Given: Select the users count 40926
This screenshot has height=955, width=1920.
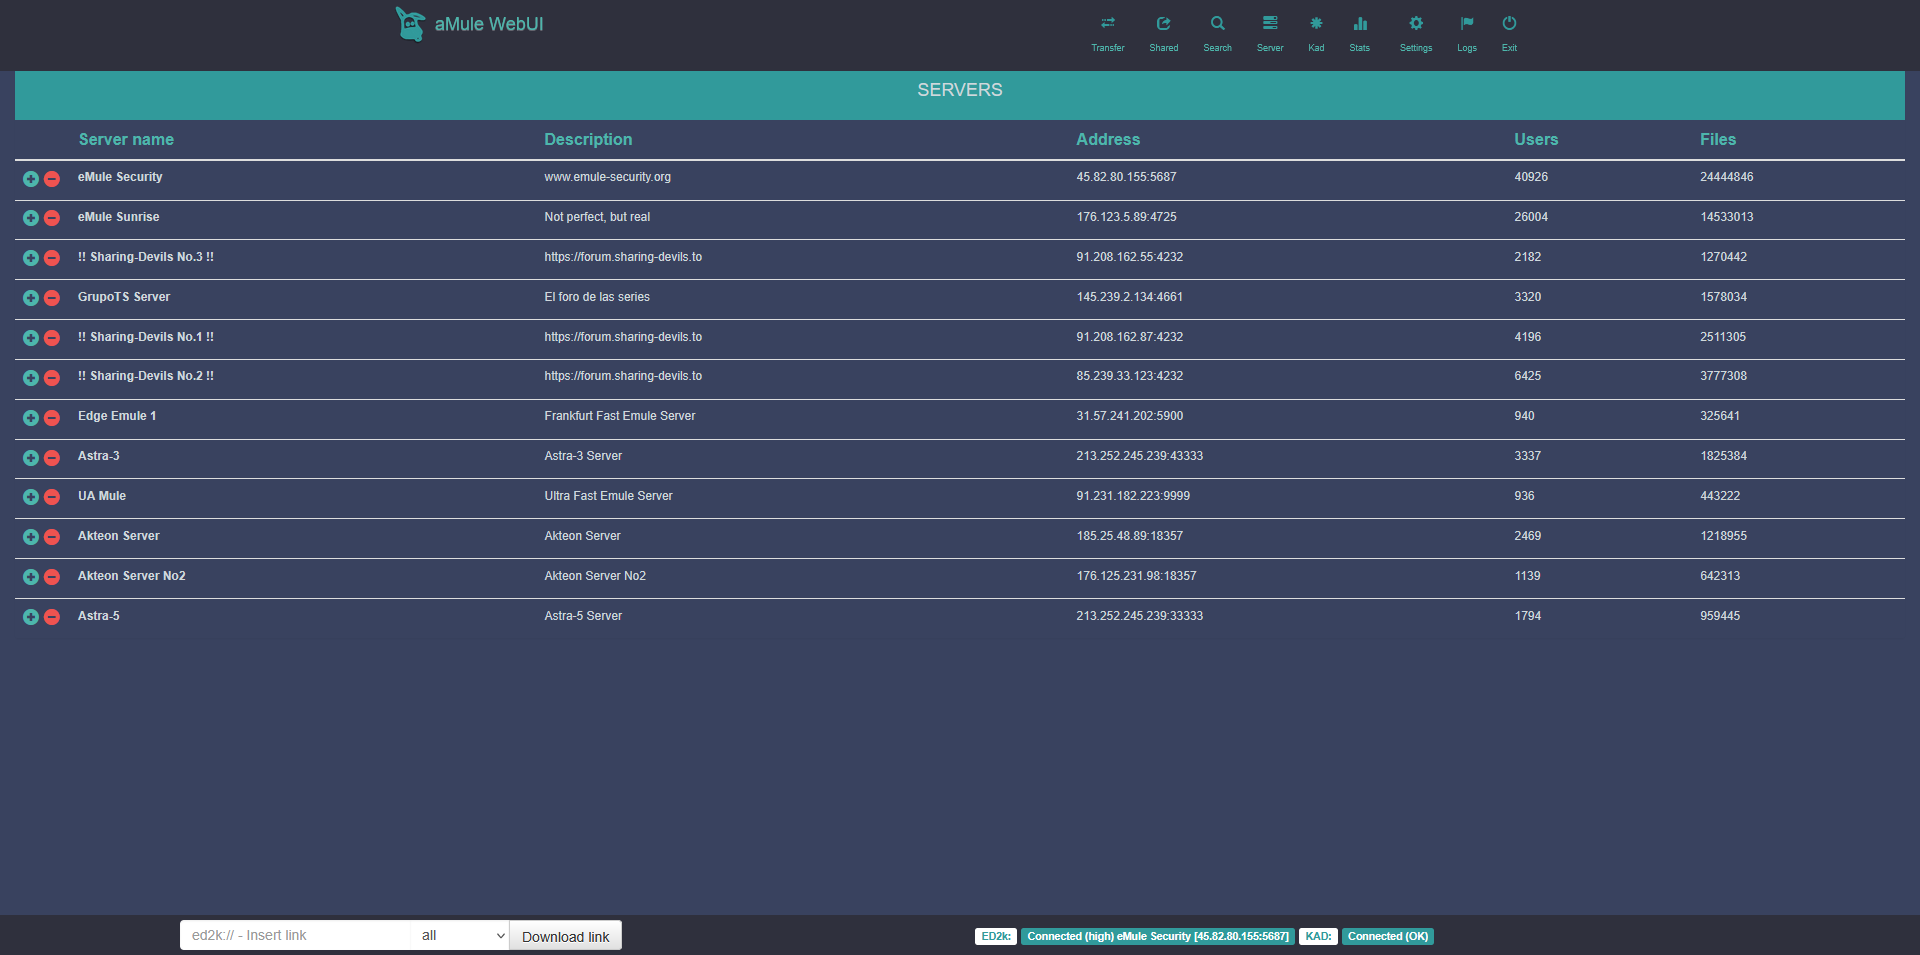Looking at the screenshot, I should pyautogui.click(x=1531, y=177).
